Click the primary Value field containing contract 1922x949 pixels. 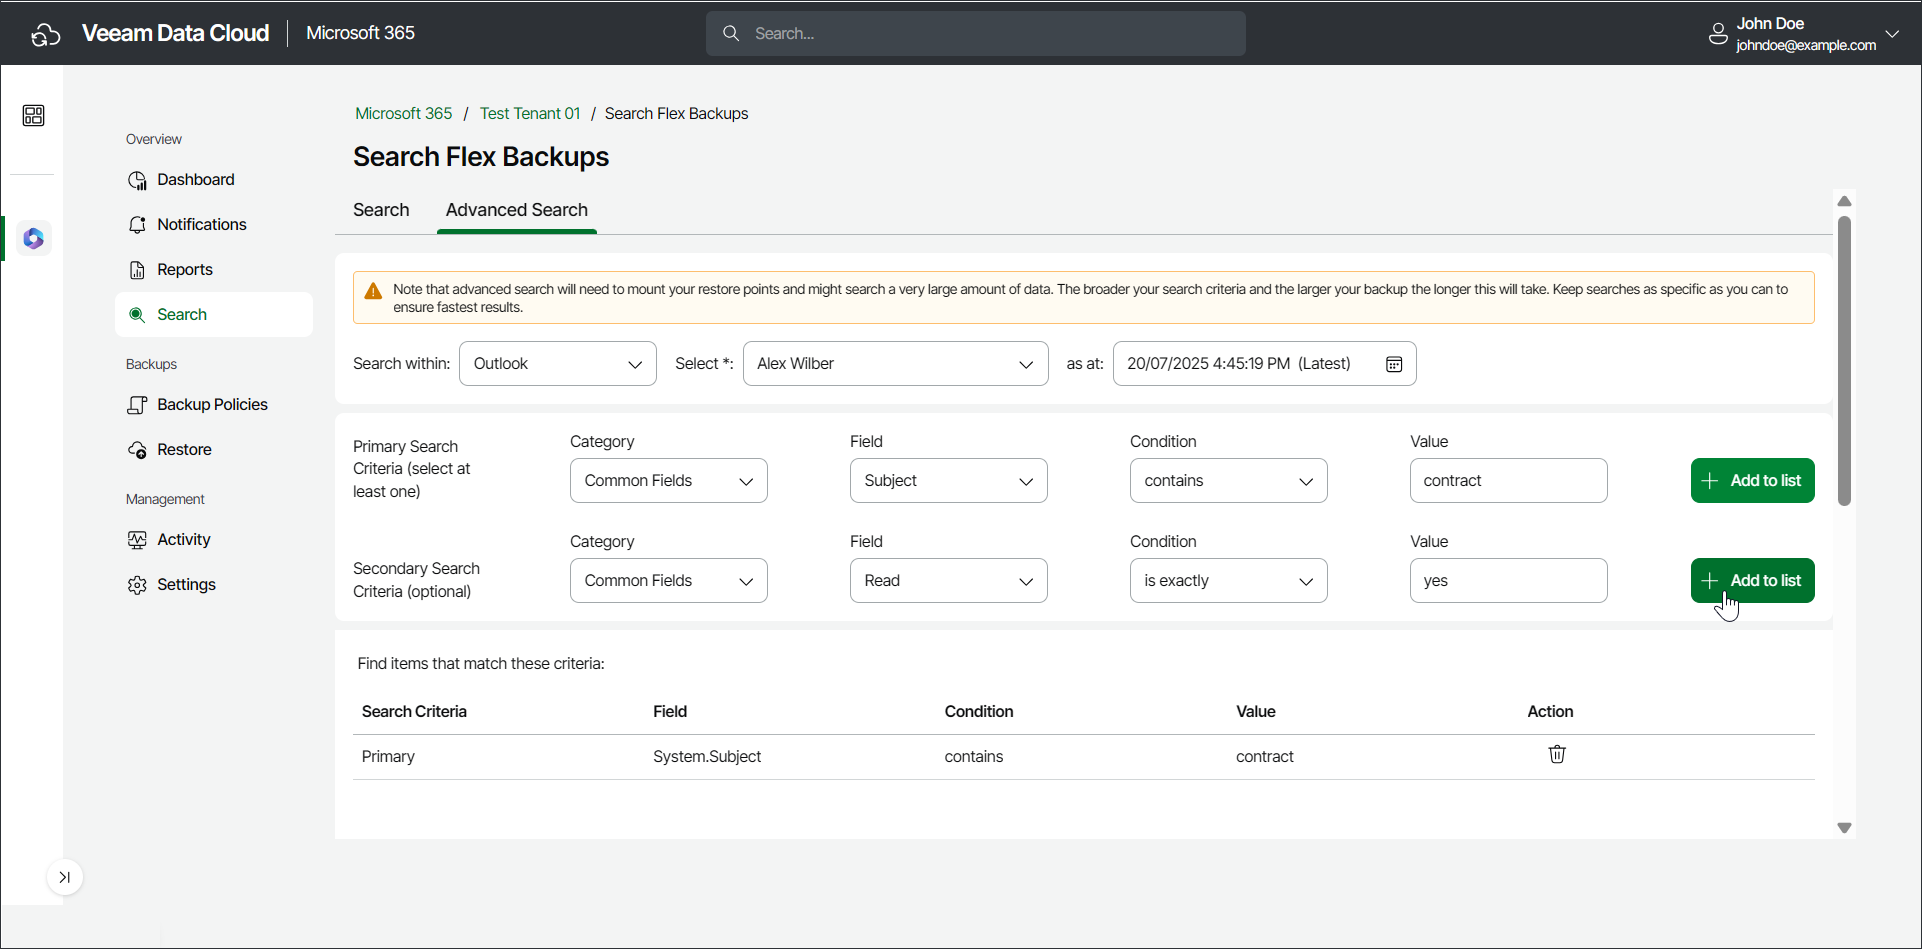click(1509, 481)
